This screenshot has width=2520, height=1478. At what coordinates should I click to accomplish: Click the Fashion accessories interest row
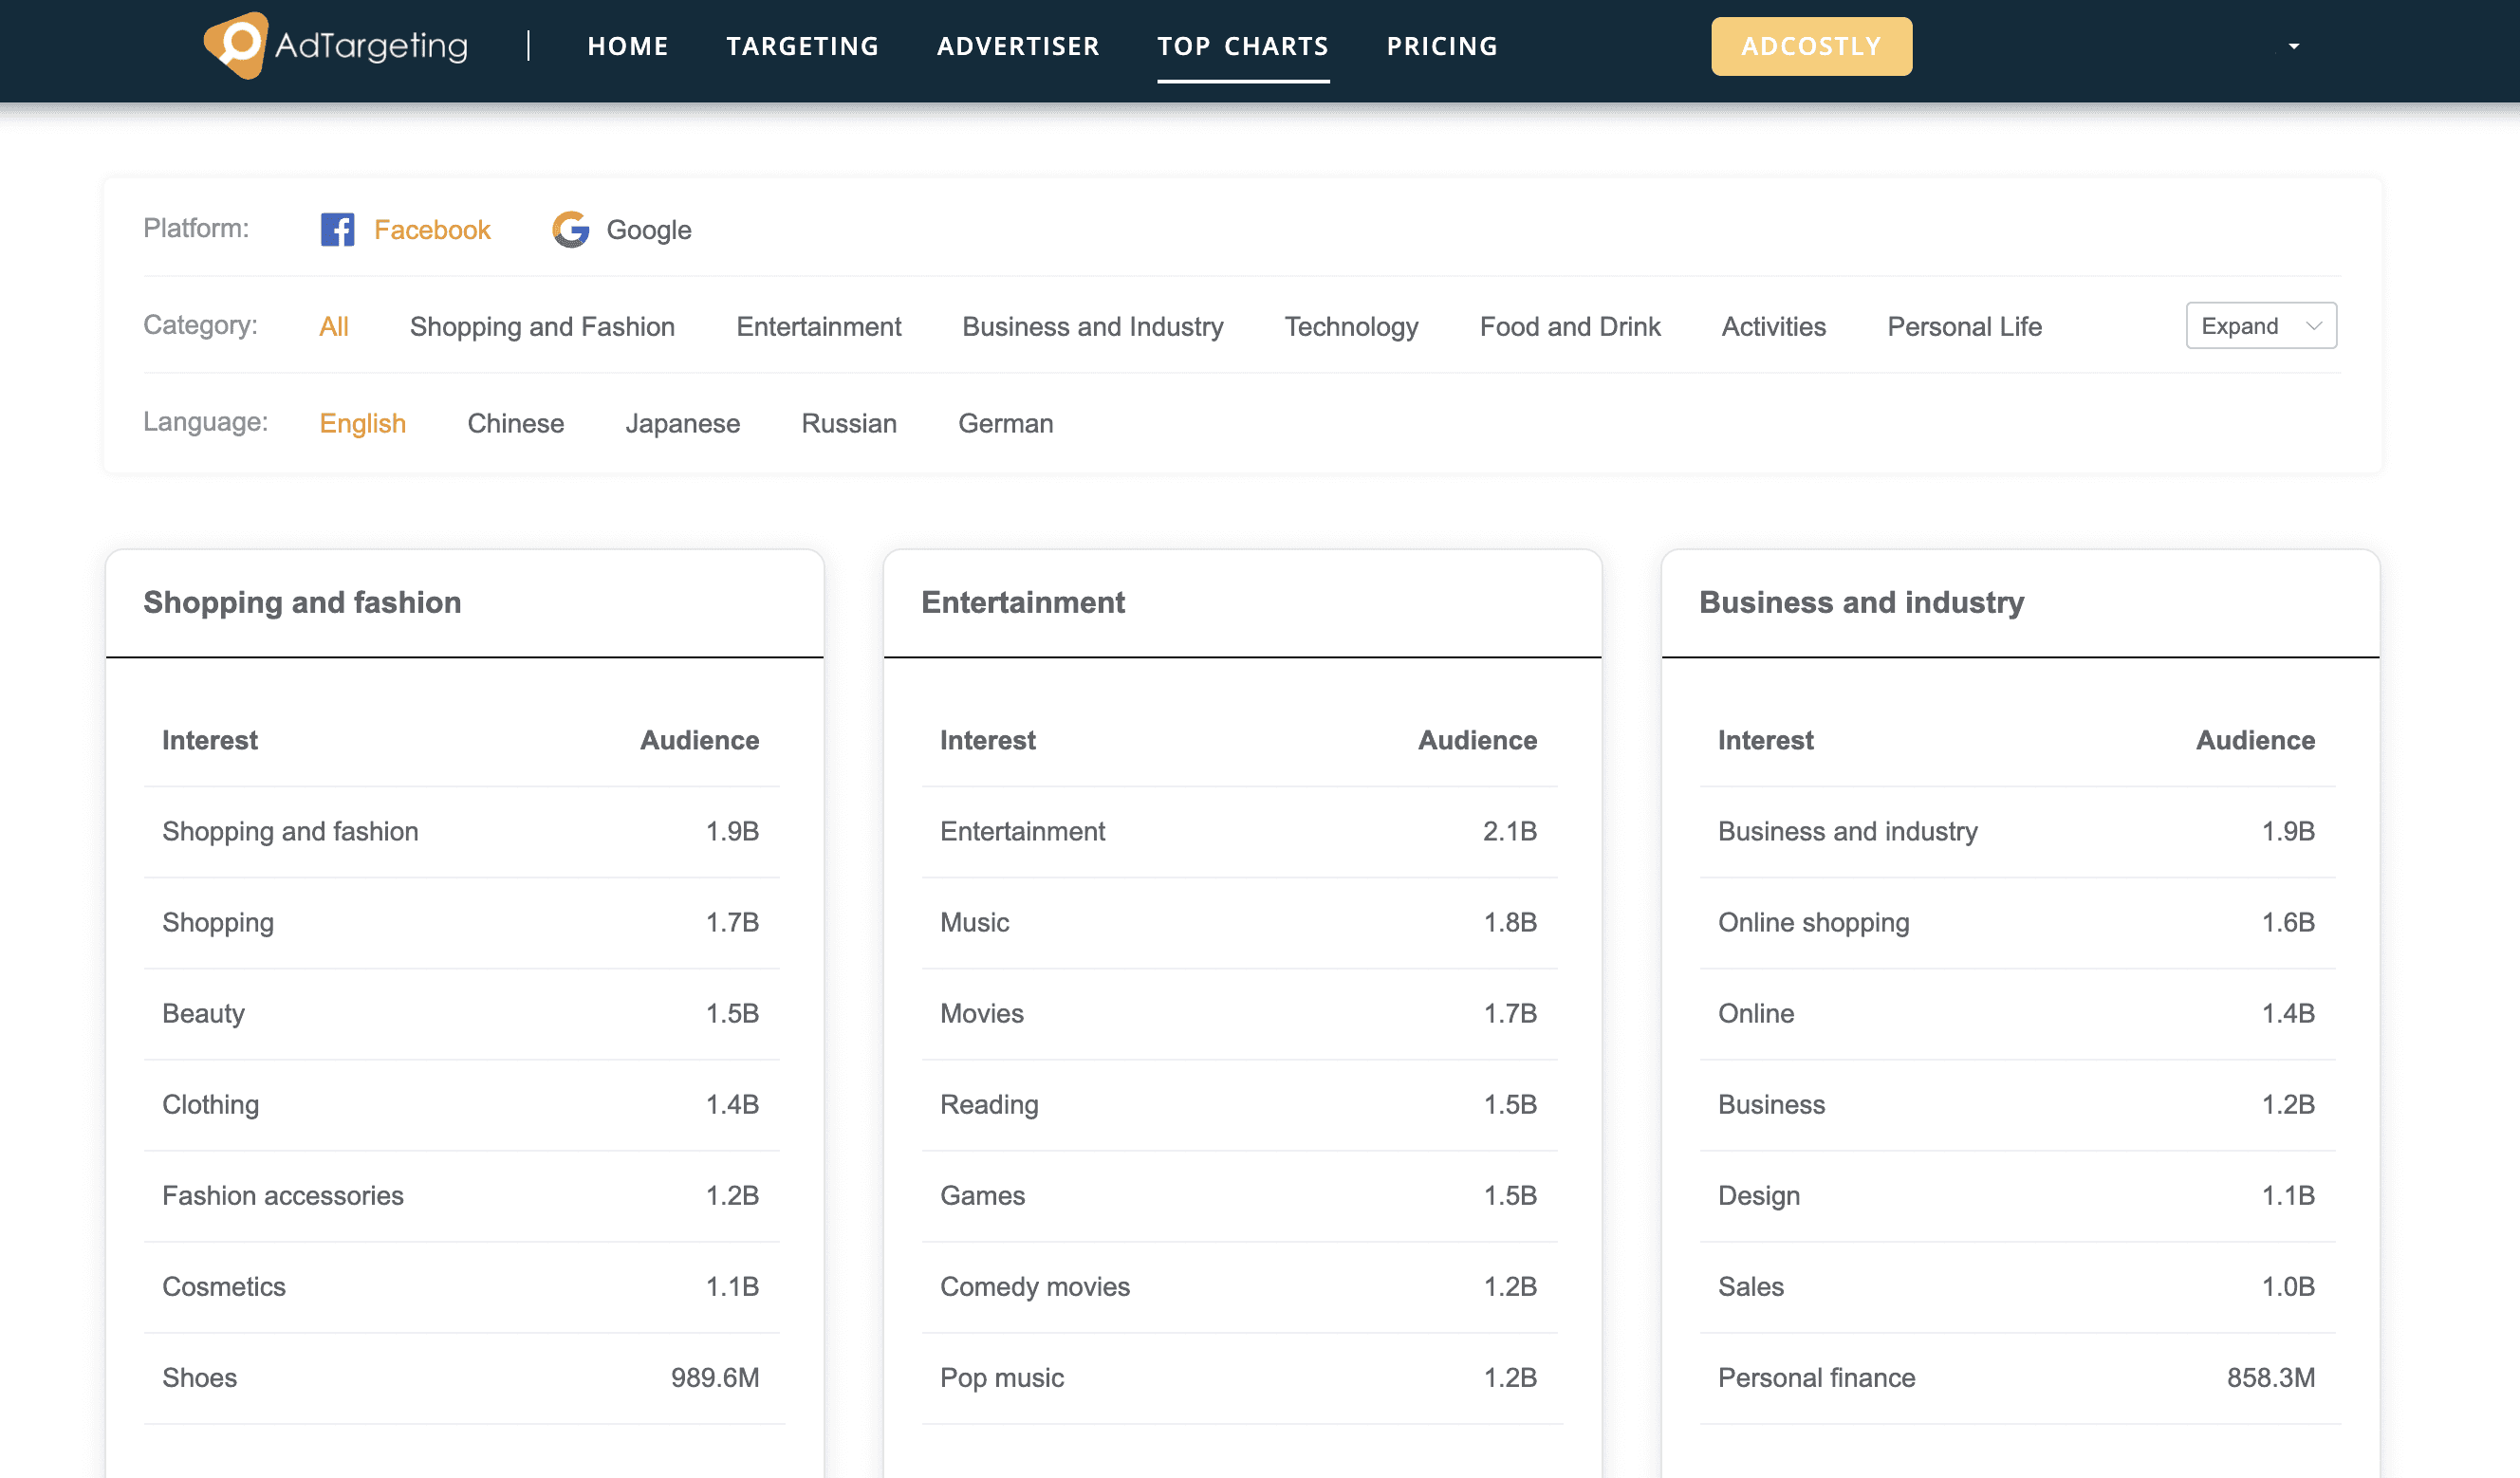462,1195
